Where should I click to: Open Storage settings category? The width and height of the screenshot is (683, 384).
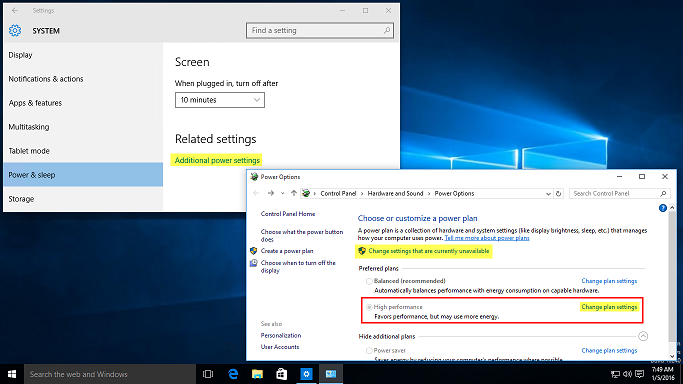(x=83, y=199)
